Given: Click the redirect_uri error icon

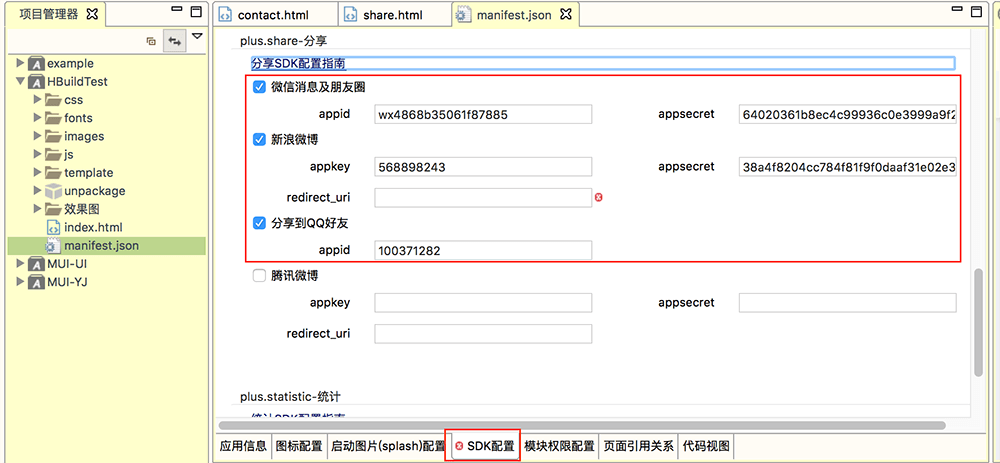Looking at the screenshot, I should click(598, 198).
